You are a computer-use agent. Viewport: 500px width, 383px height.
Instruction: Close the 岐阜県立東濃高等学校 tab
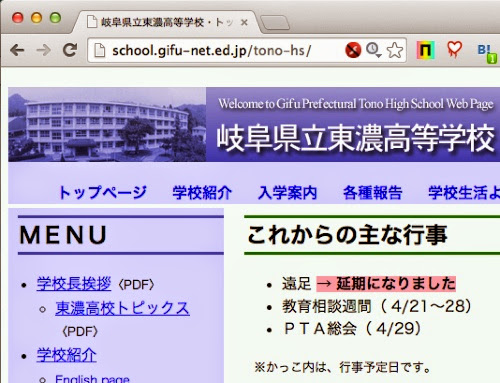244,22
